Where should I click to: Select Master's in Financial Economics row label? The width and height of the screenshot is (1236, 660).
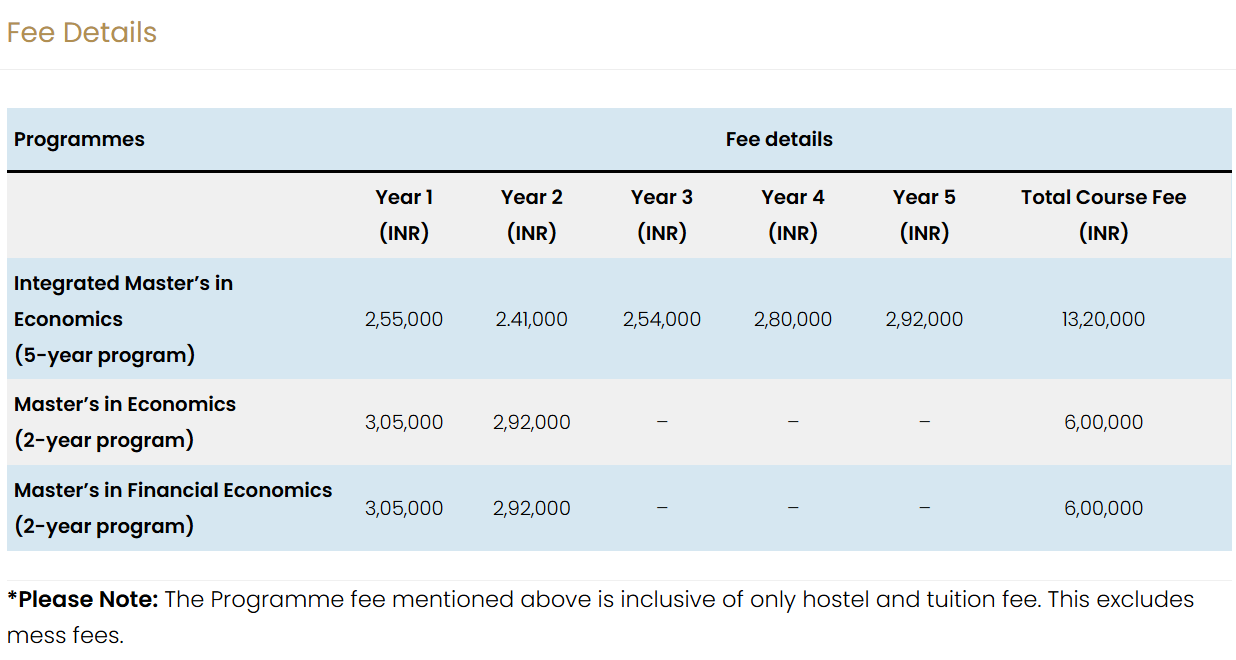[173, 508]
